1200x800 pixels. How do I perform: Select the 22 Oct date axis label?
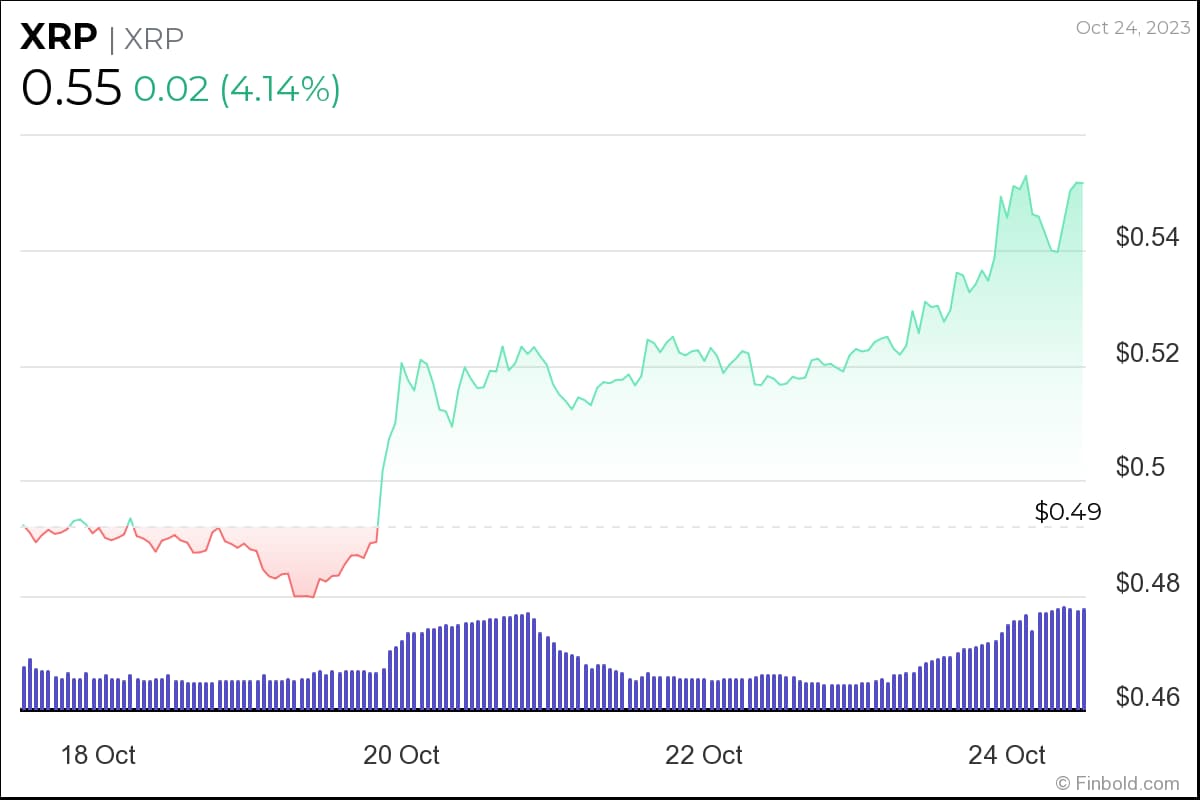tap(704, 755)
